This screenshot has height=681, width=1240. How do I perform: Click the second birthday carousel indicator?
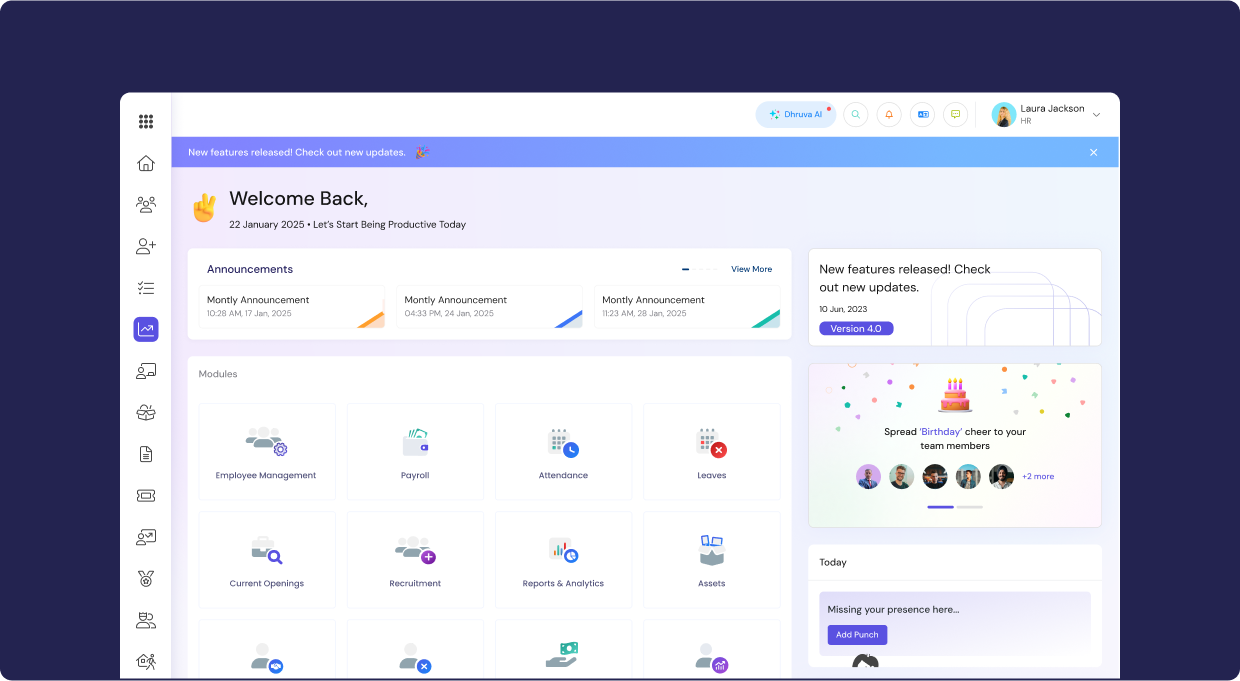pos(969,507)
